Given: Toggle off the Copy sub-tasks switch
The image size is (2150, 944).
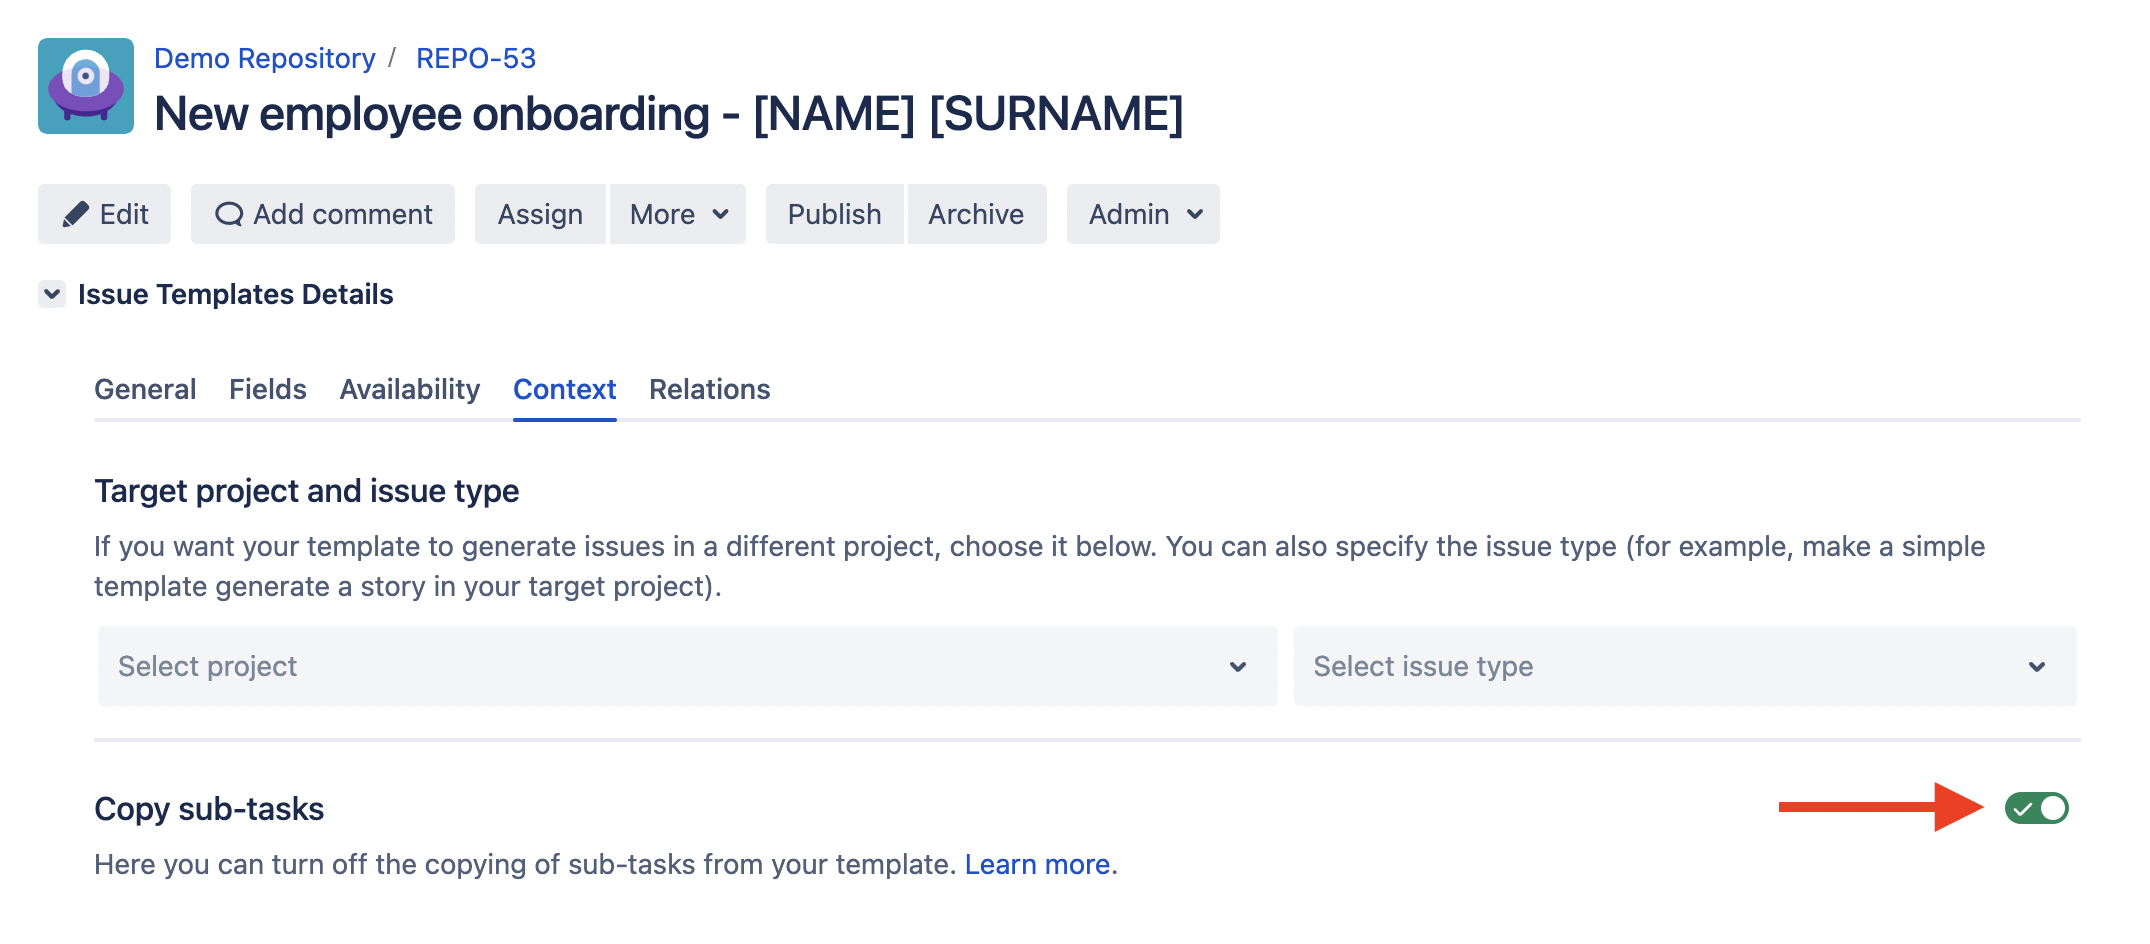Looking at the screenshot, I should point(2036,808).
